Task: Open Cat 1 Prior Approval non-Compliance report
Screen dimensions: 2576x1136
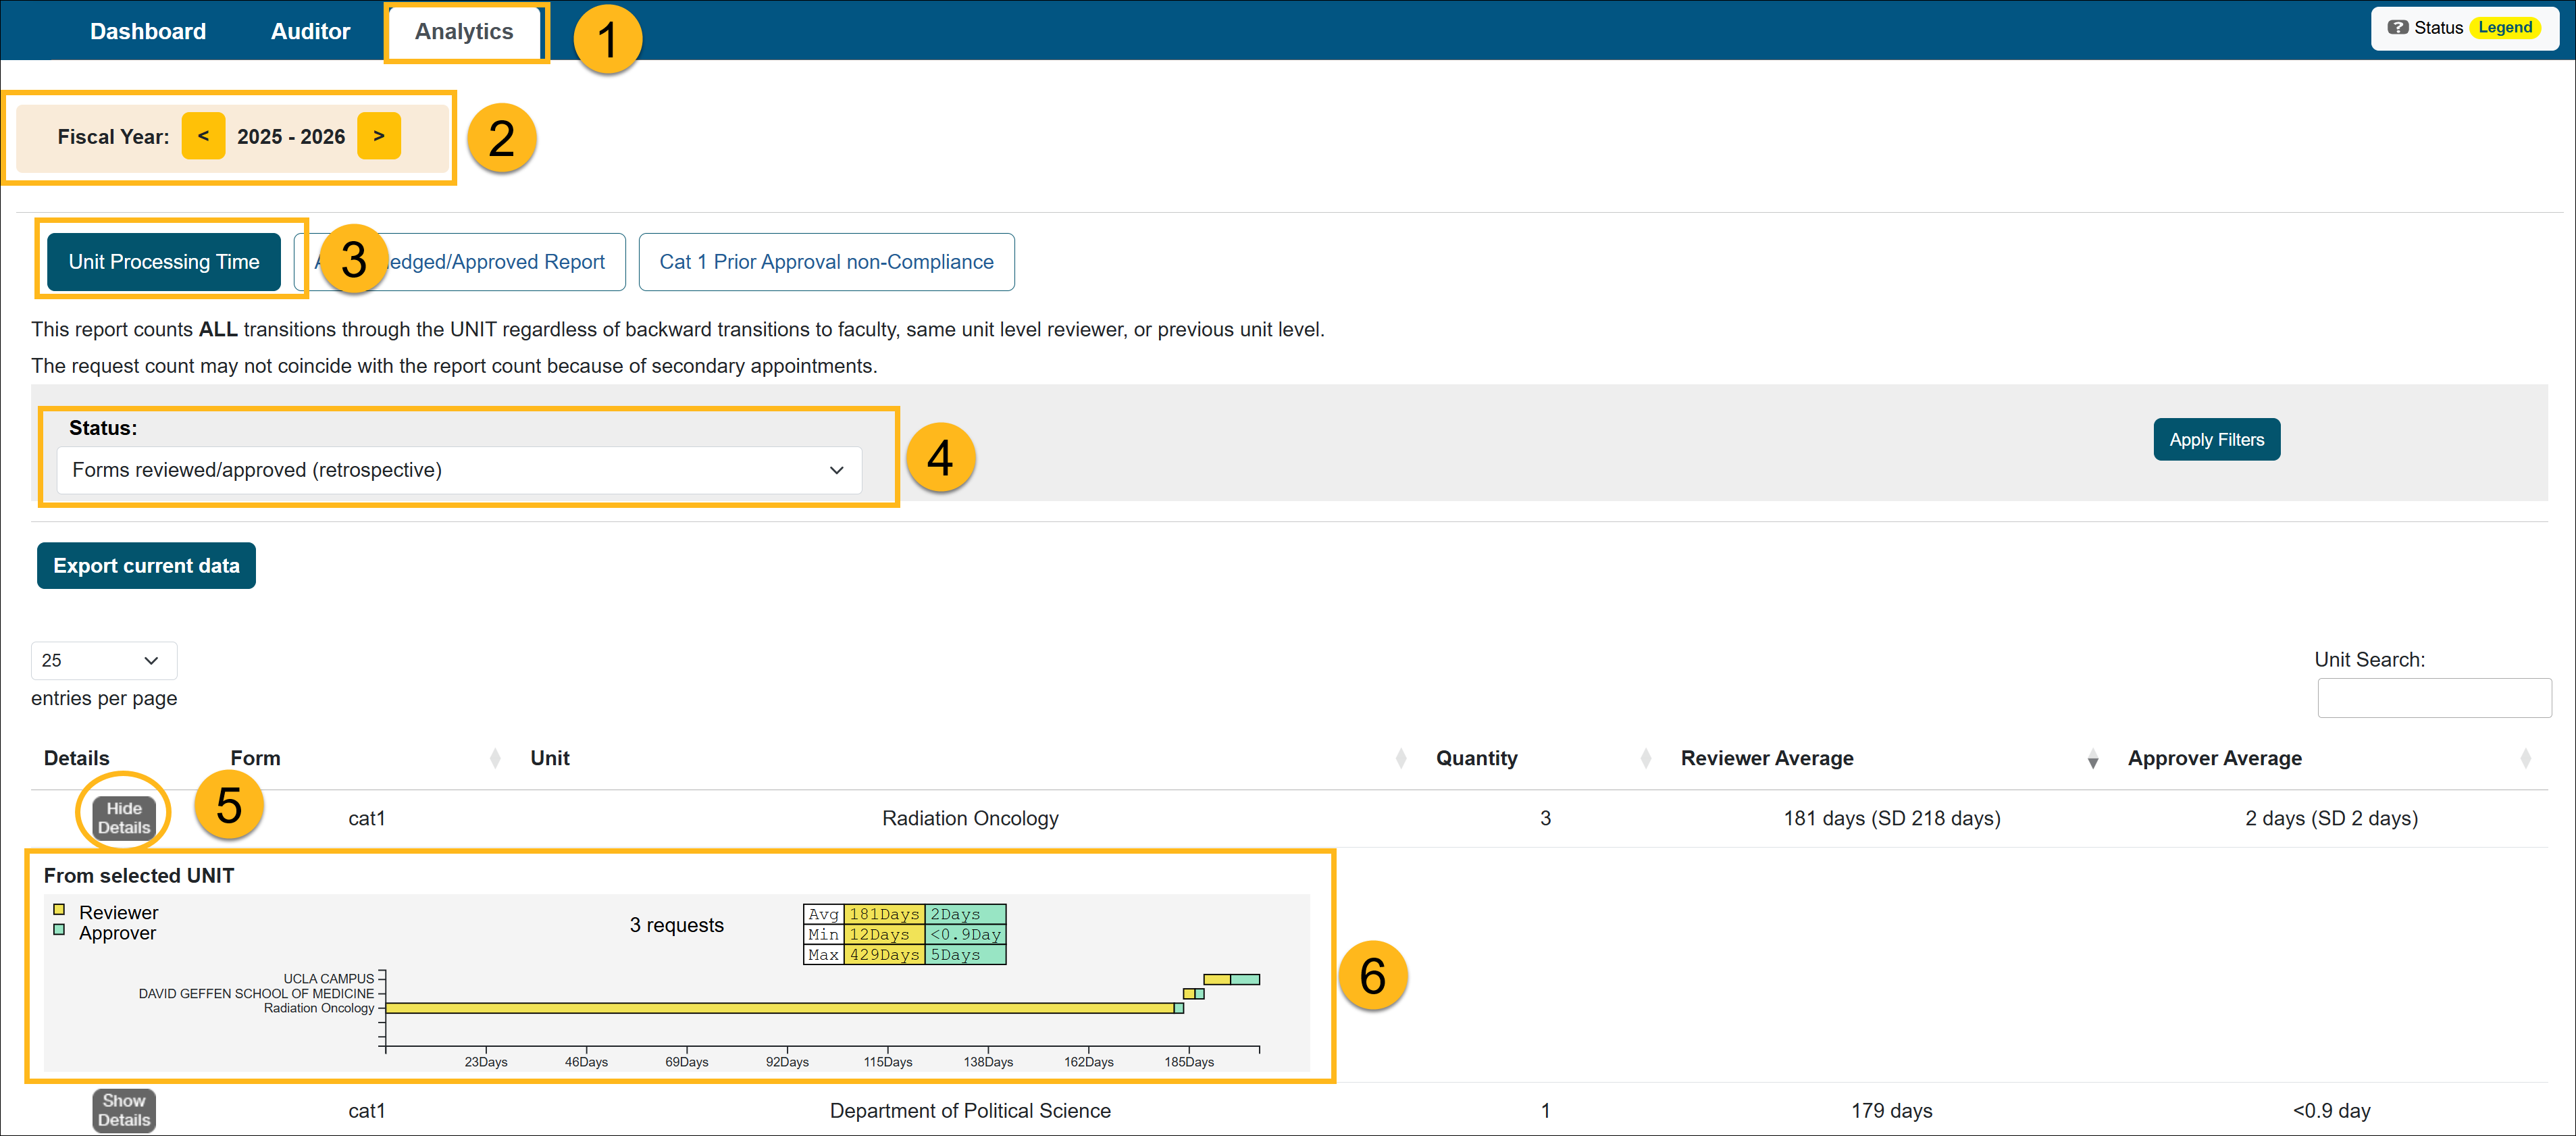Action: [x=826, y=262]
